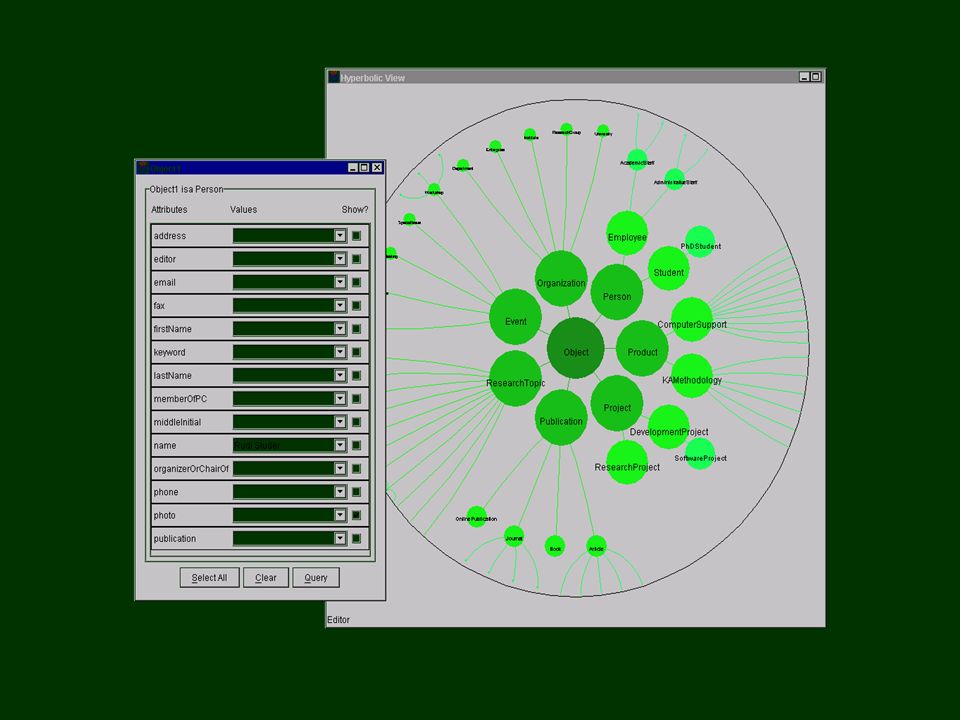960x720 pixels.
Task: Tick the keyword Show checkbox
Action: 356,352
